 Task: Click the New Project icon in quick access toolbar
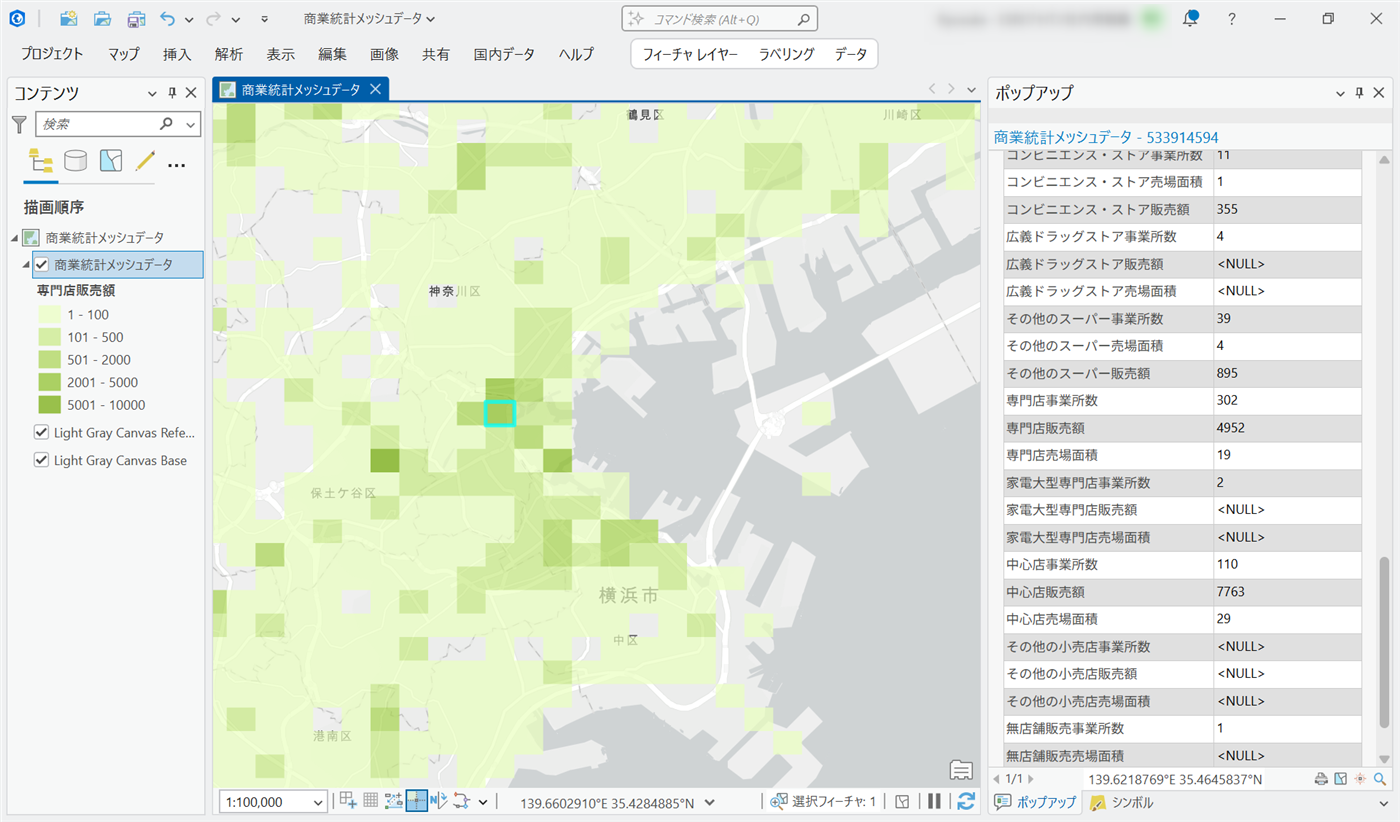(68, 19)
